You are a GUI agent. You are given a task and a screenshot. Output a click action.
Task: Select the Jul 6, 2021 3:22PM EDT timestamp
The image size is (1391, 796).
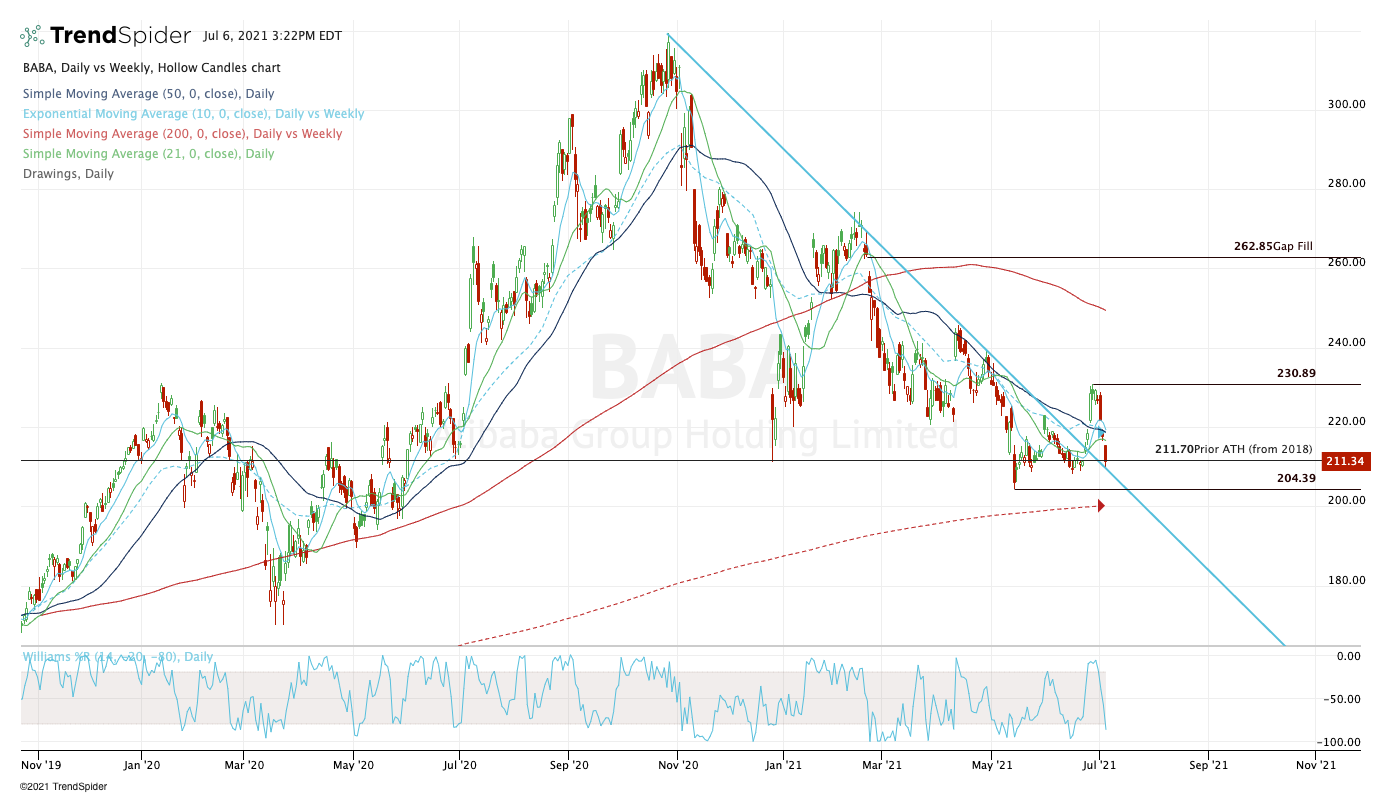click(x=272, y=36)
